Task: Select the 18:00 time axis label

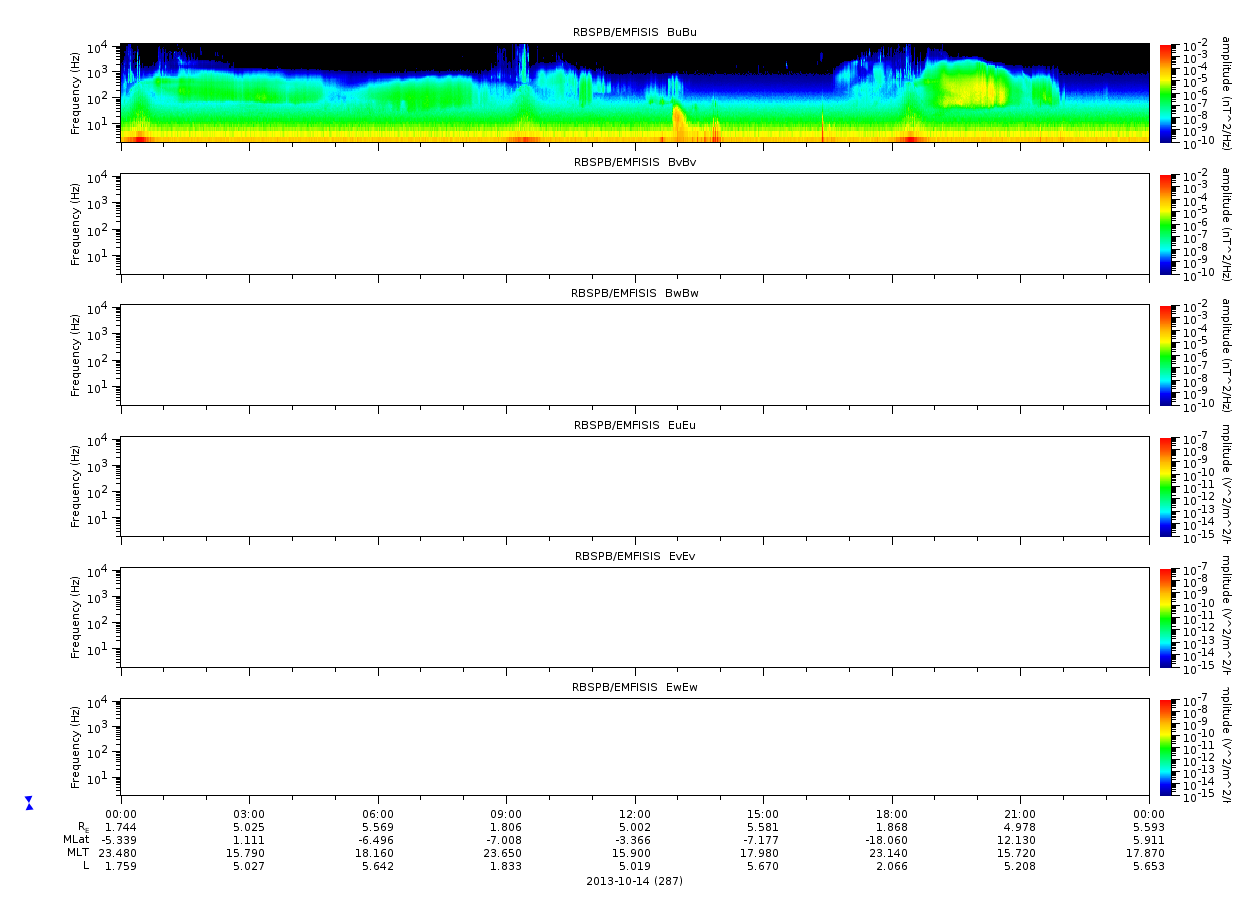Action: click(892, 815)
